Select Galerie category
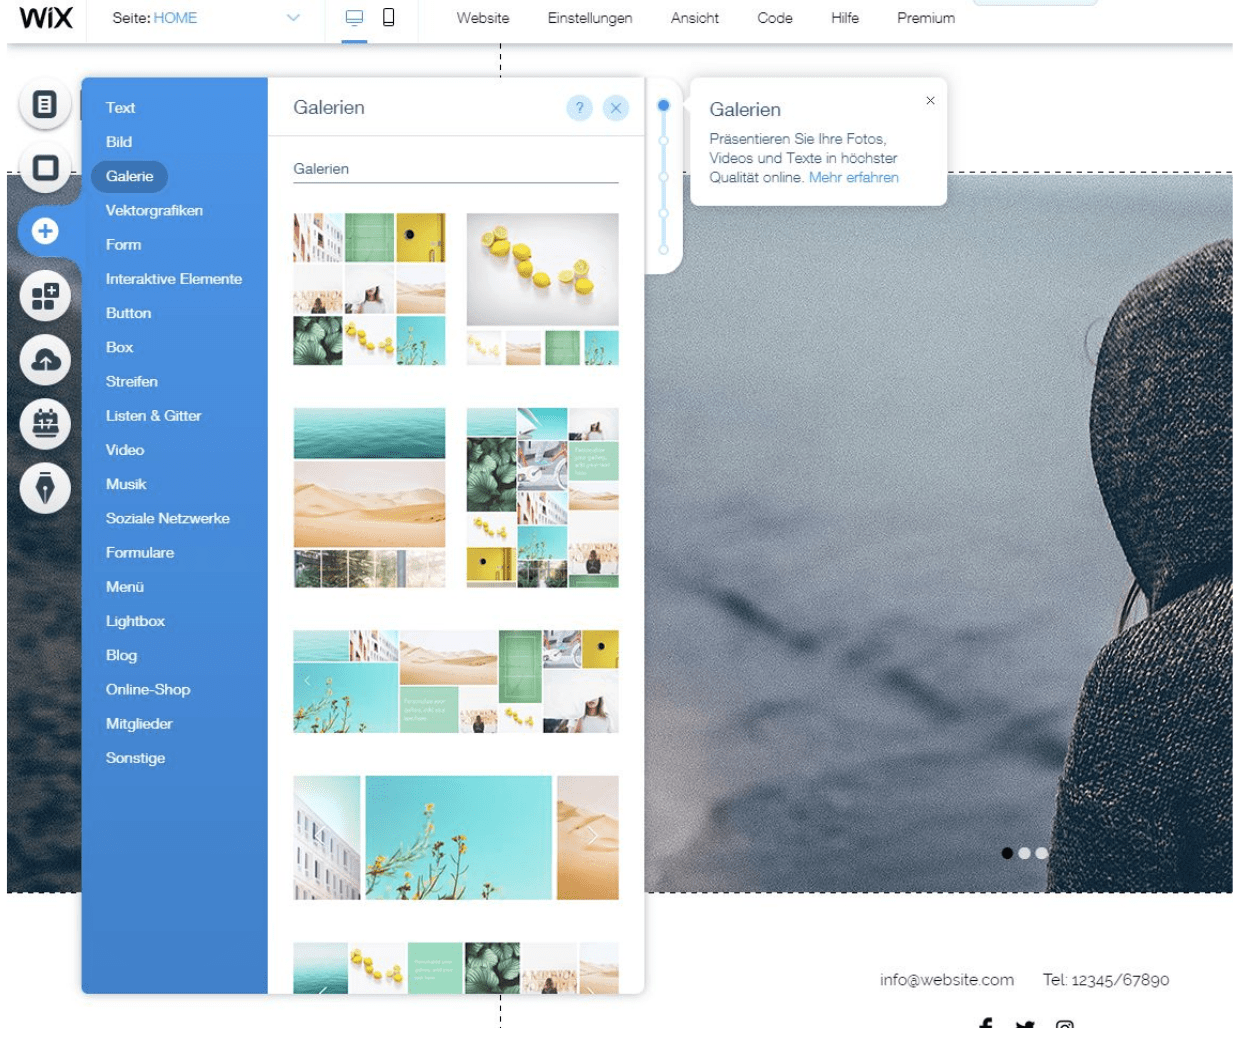The image size is (1252, 1040). coord(130,176)
